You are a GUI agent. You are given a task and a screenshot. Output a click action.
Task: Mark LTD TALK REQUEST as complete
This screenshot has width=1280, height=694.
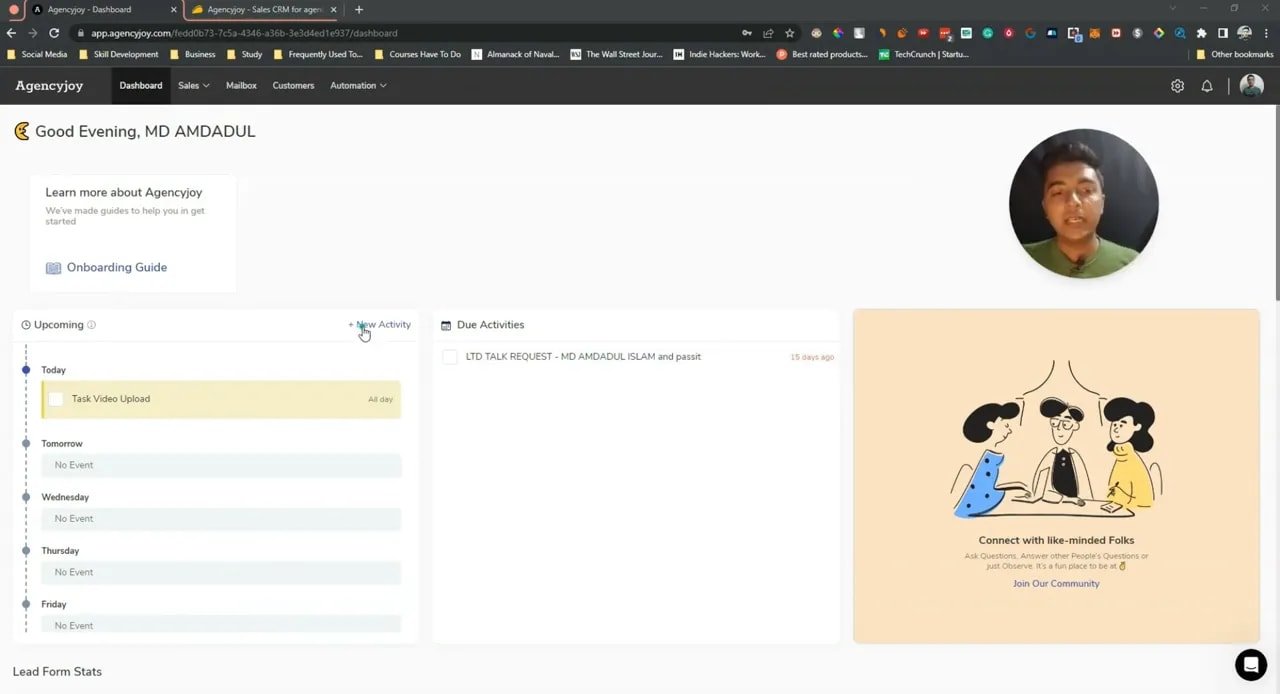point(449,356)
